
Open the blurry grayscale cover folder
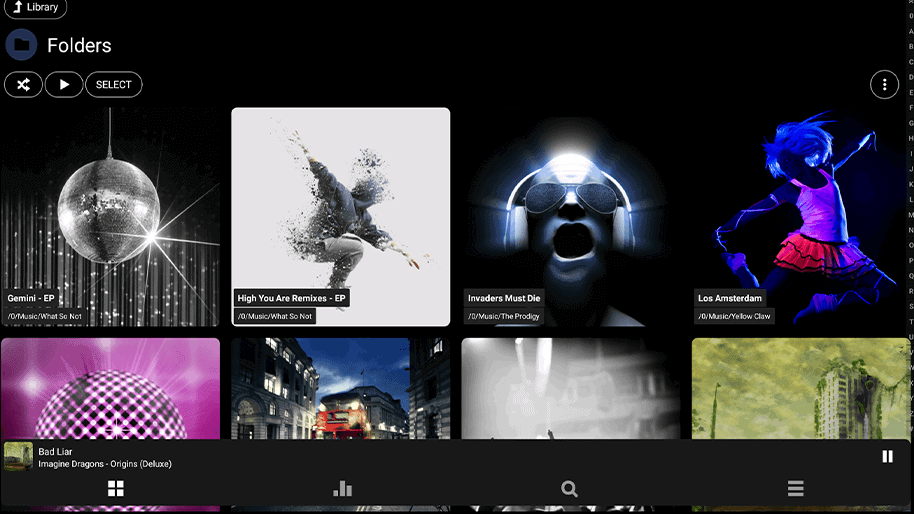coord(571,389)
